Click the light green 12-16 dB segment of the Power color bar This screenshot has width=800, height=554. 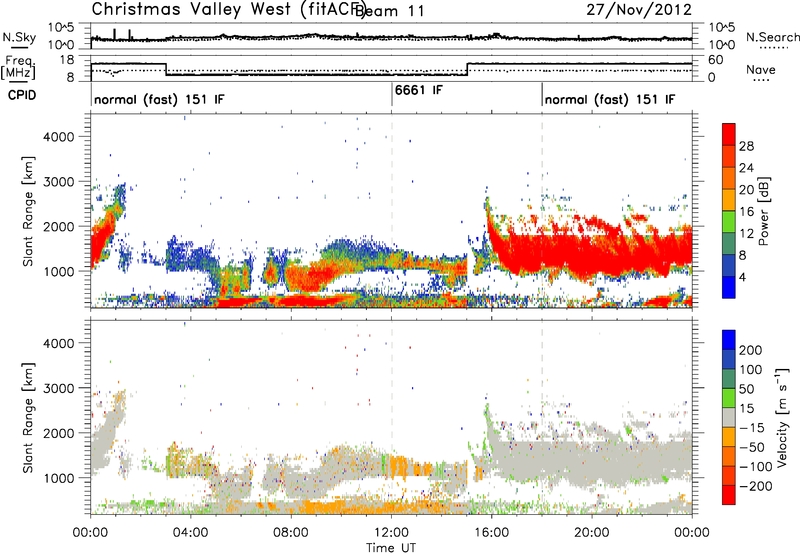point(729,222)
